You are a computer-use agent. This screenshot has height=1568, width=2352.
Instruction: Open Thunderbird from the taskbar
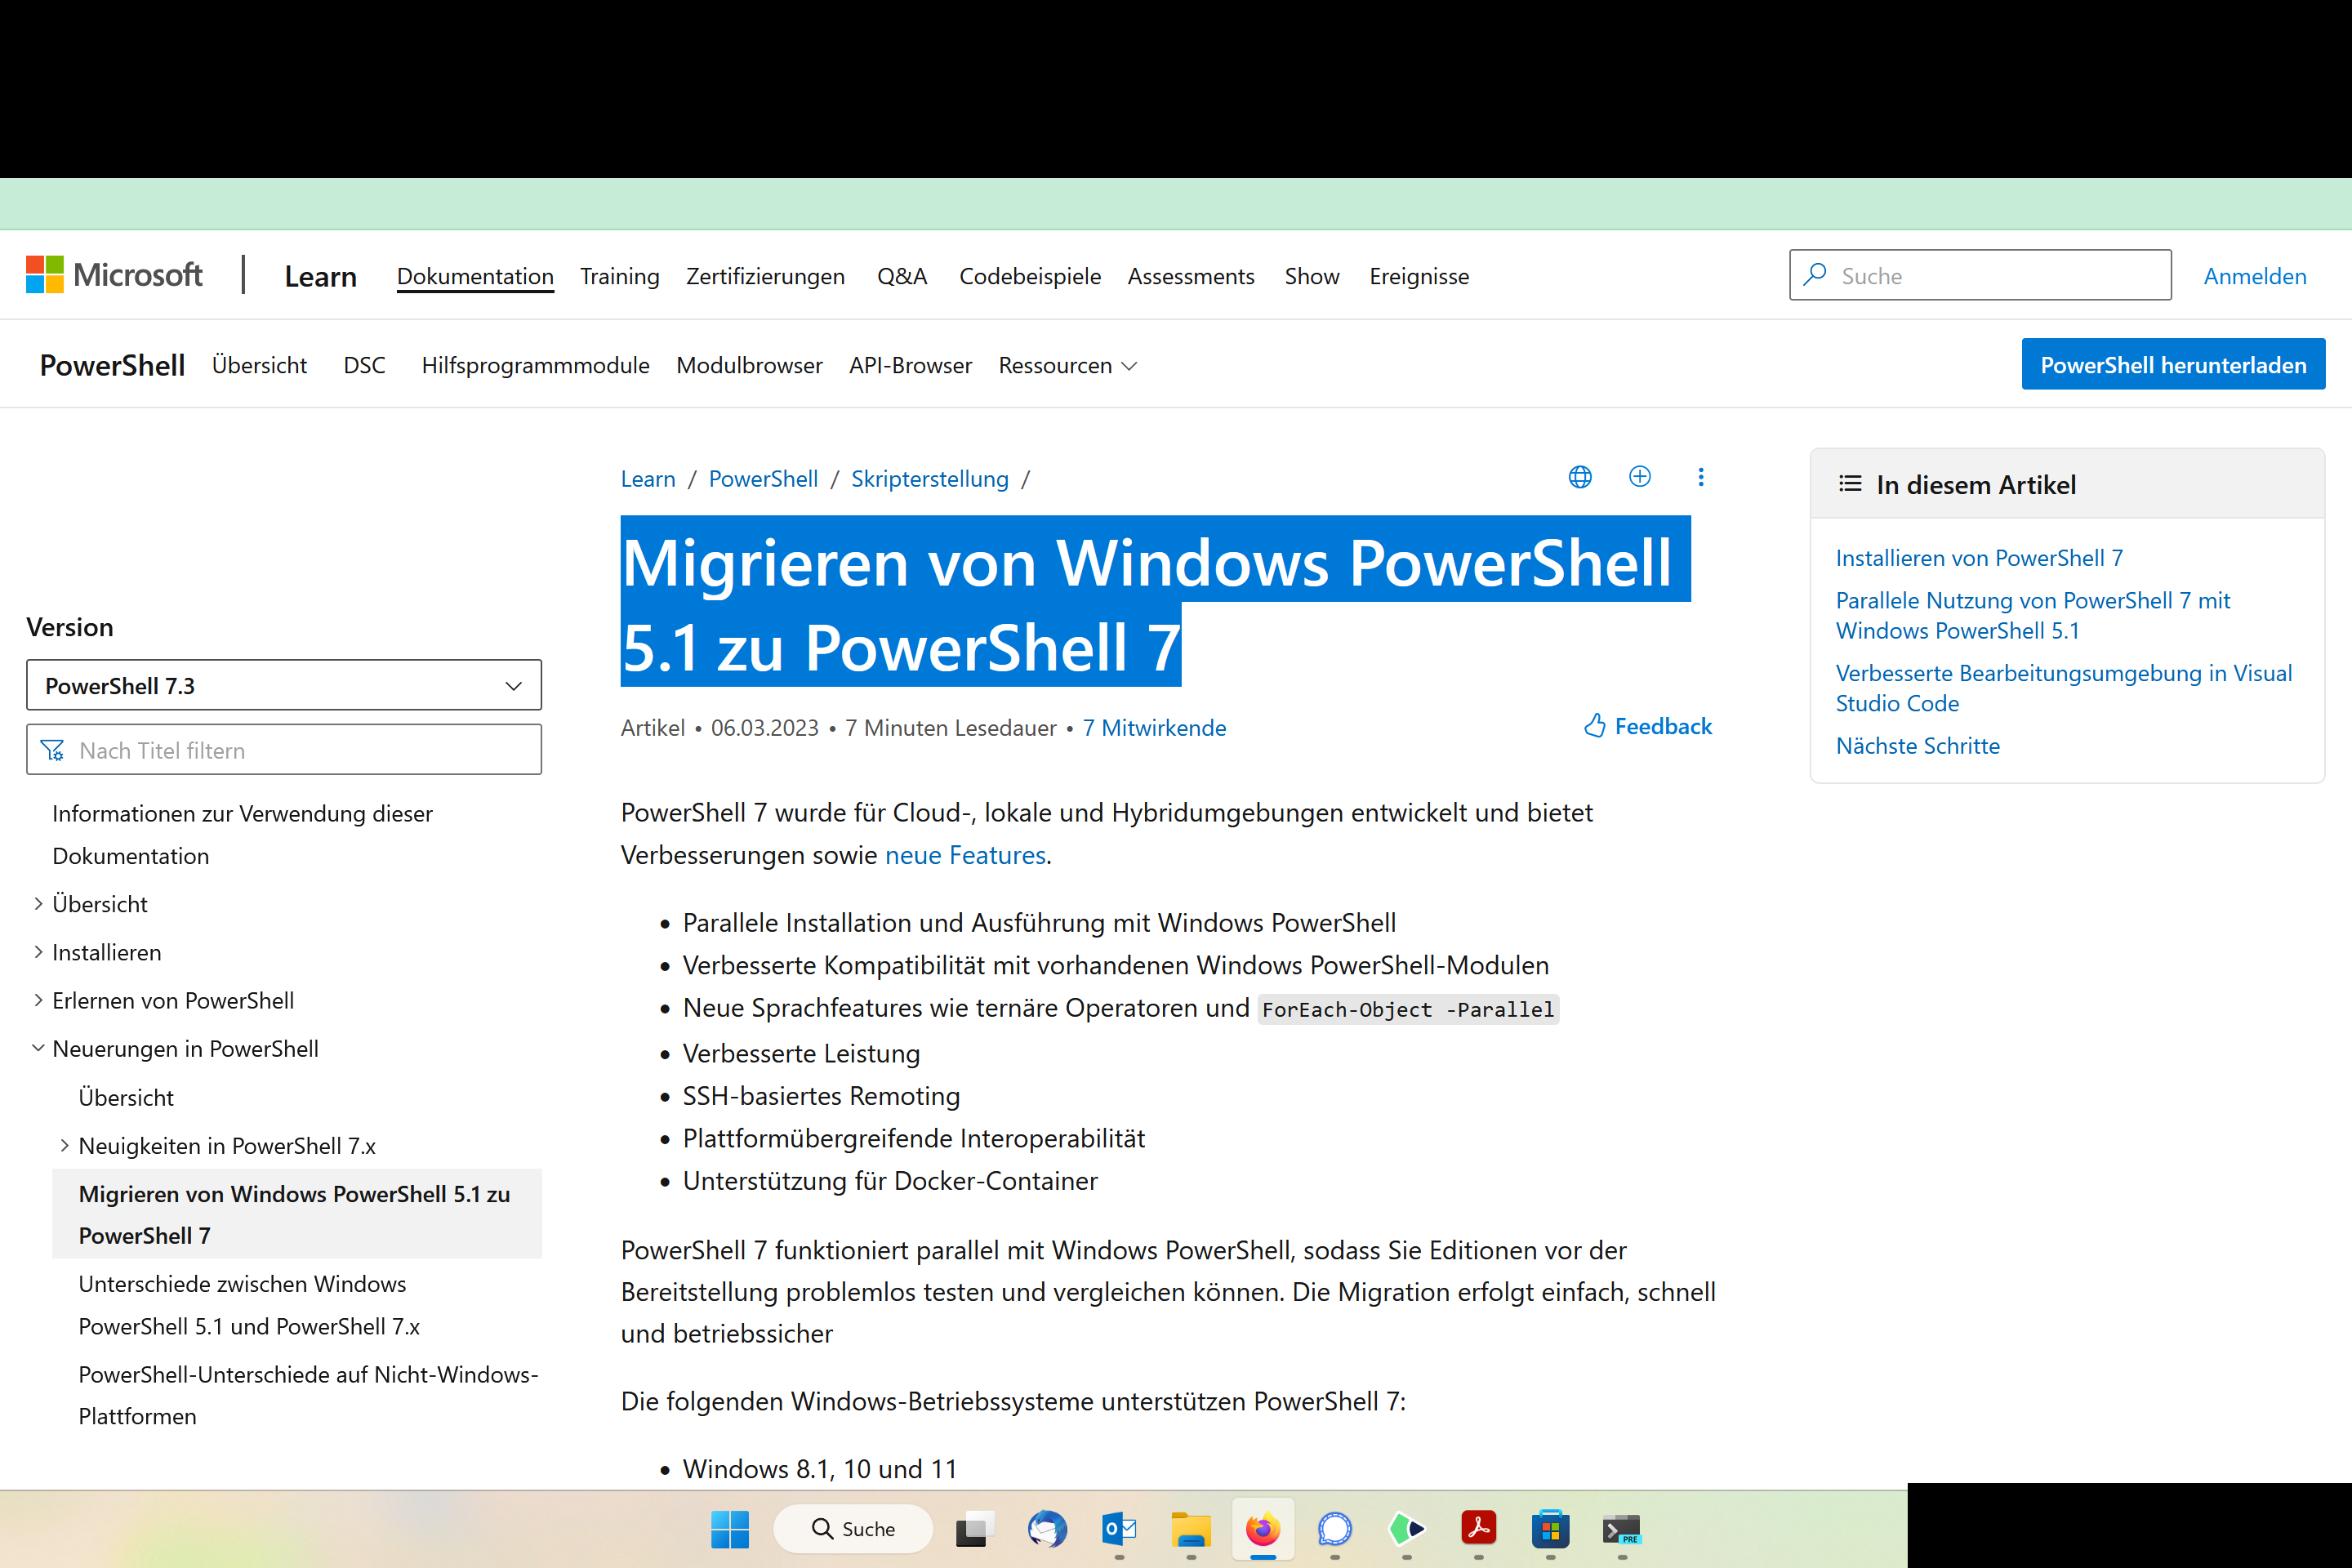pos(1047,1529)
